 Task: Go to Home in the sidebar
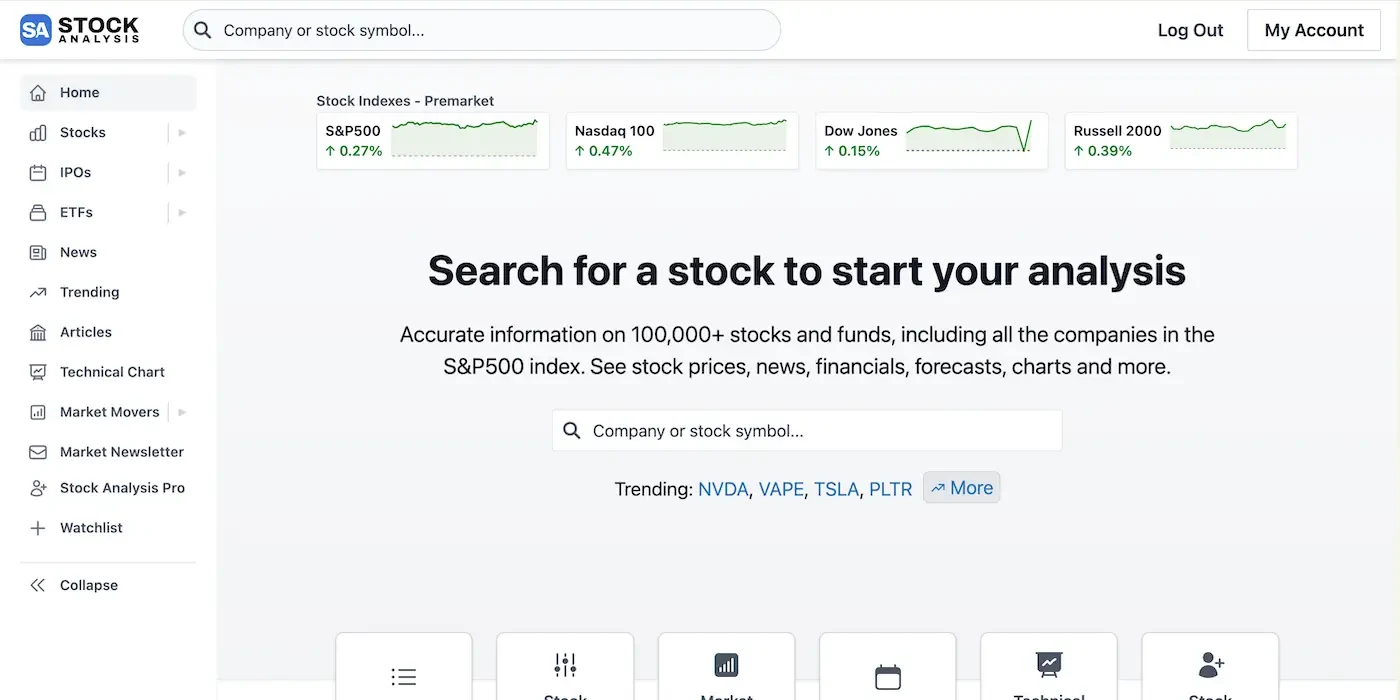108,93
